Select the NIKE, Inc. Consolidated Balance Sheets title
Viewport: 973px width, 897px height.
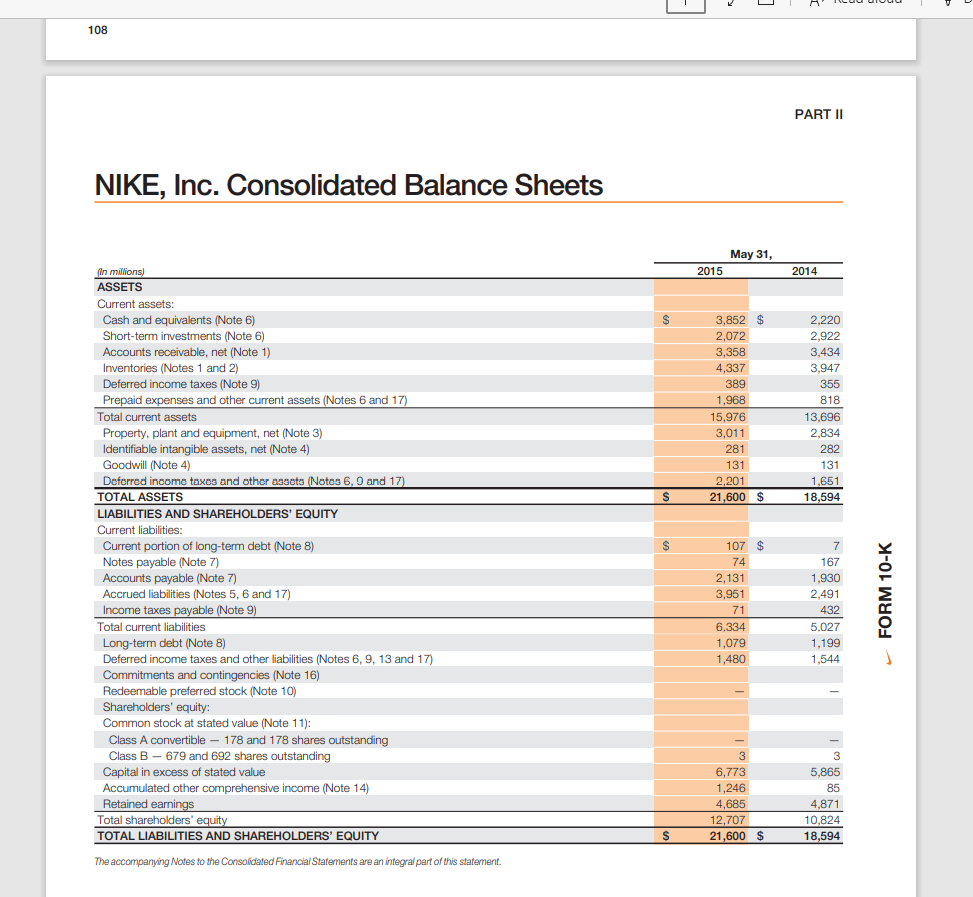tap(348, 185)
